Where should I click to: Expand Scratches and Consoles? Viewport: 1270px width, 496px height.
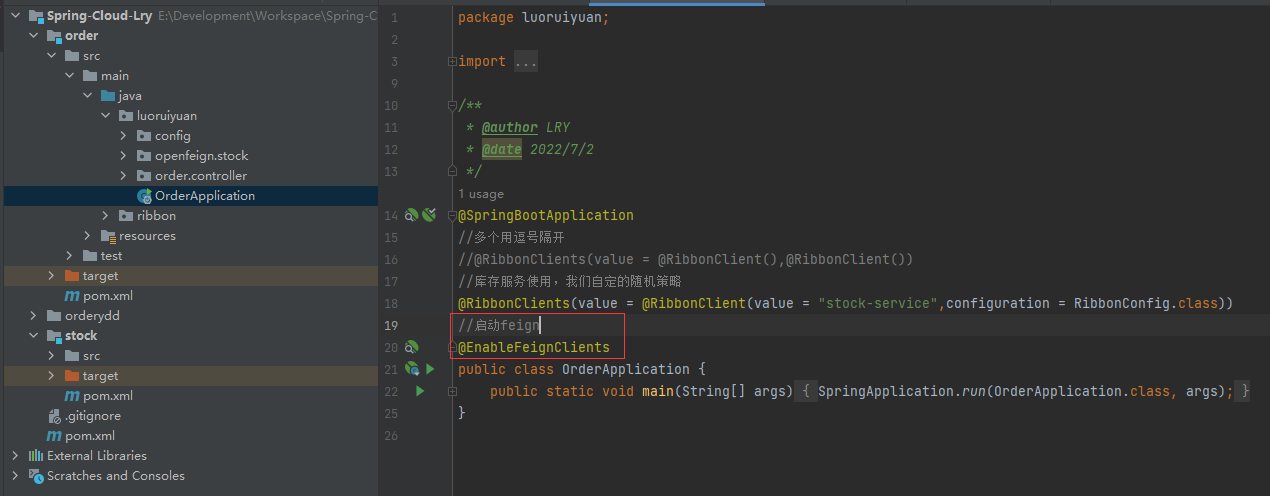click(15, 476)
